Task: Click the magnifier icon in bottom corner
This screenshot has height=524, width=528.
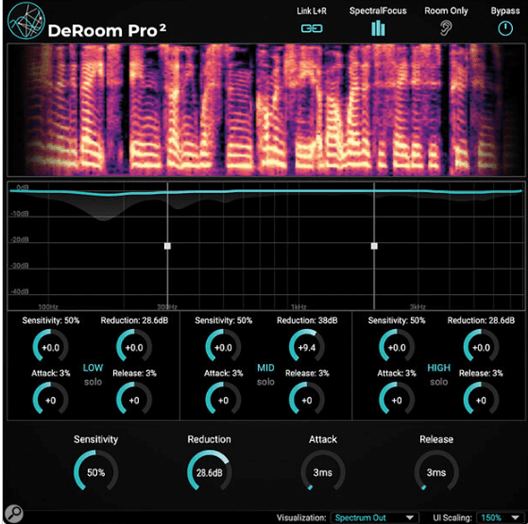Action: (14, 513)
